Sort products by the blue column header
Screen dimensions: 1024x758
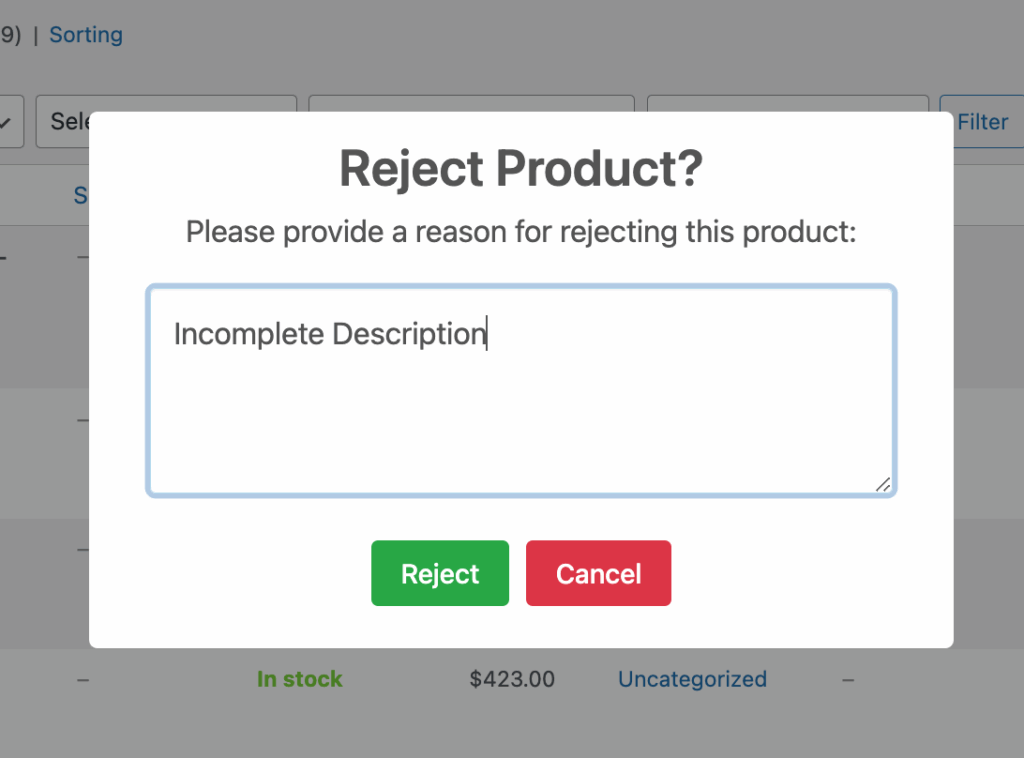[x=84, y=195]
